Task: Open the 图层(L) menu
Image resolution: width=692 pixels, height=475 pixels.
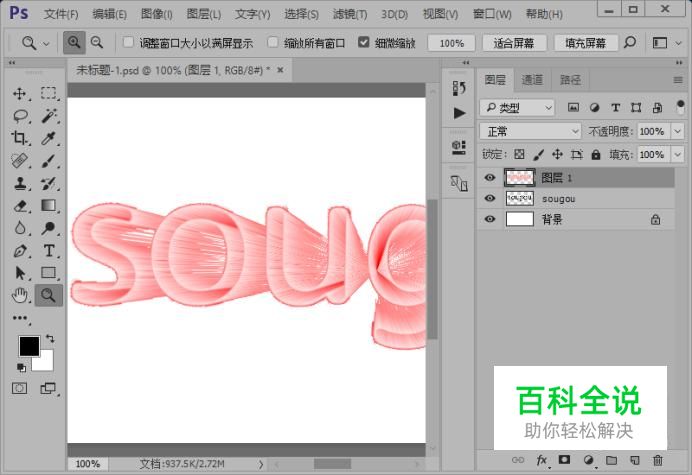Action: pos(203,14)
